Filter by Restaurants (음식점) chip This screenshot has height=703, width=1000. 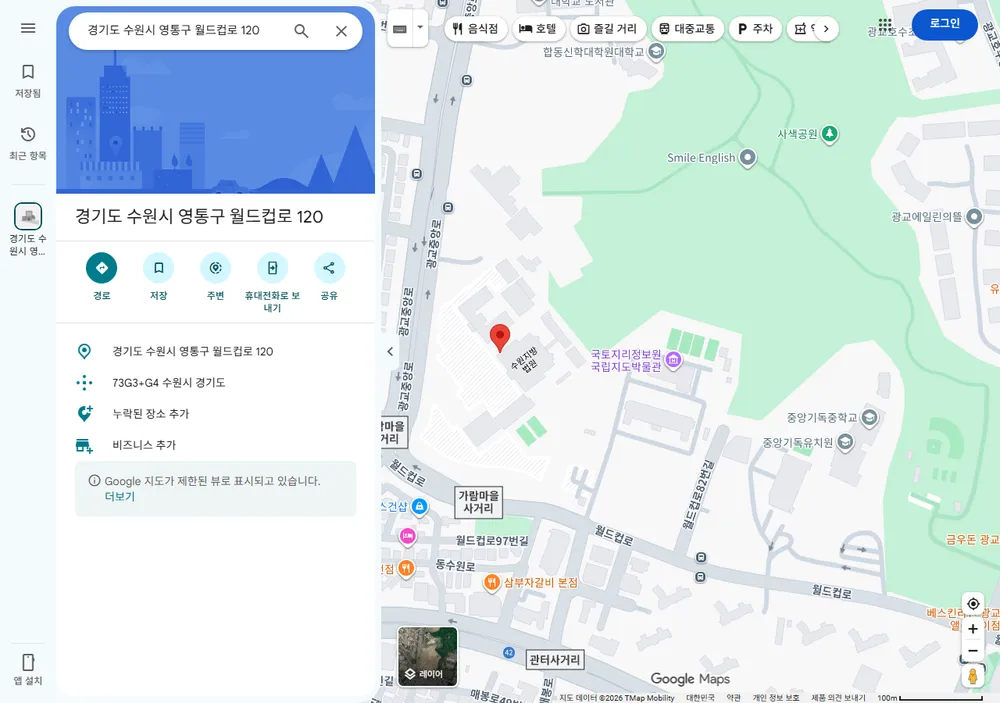[476, 29]
